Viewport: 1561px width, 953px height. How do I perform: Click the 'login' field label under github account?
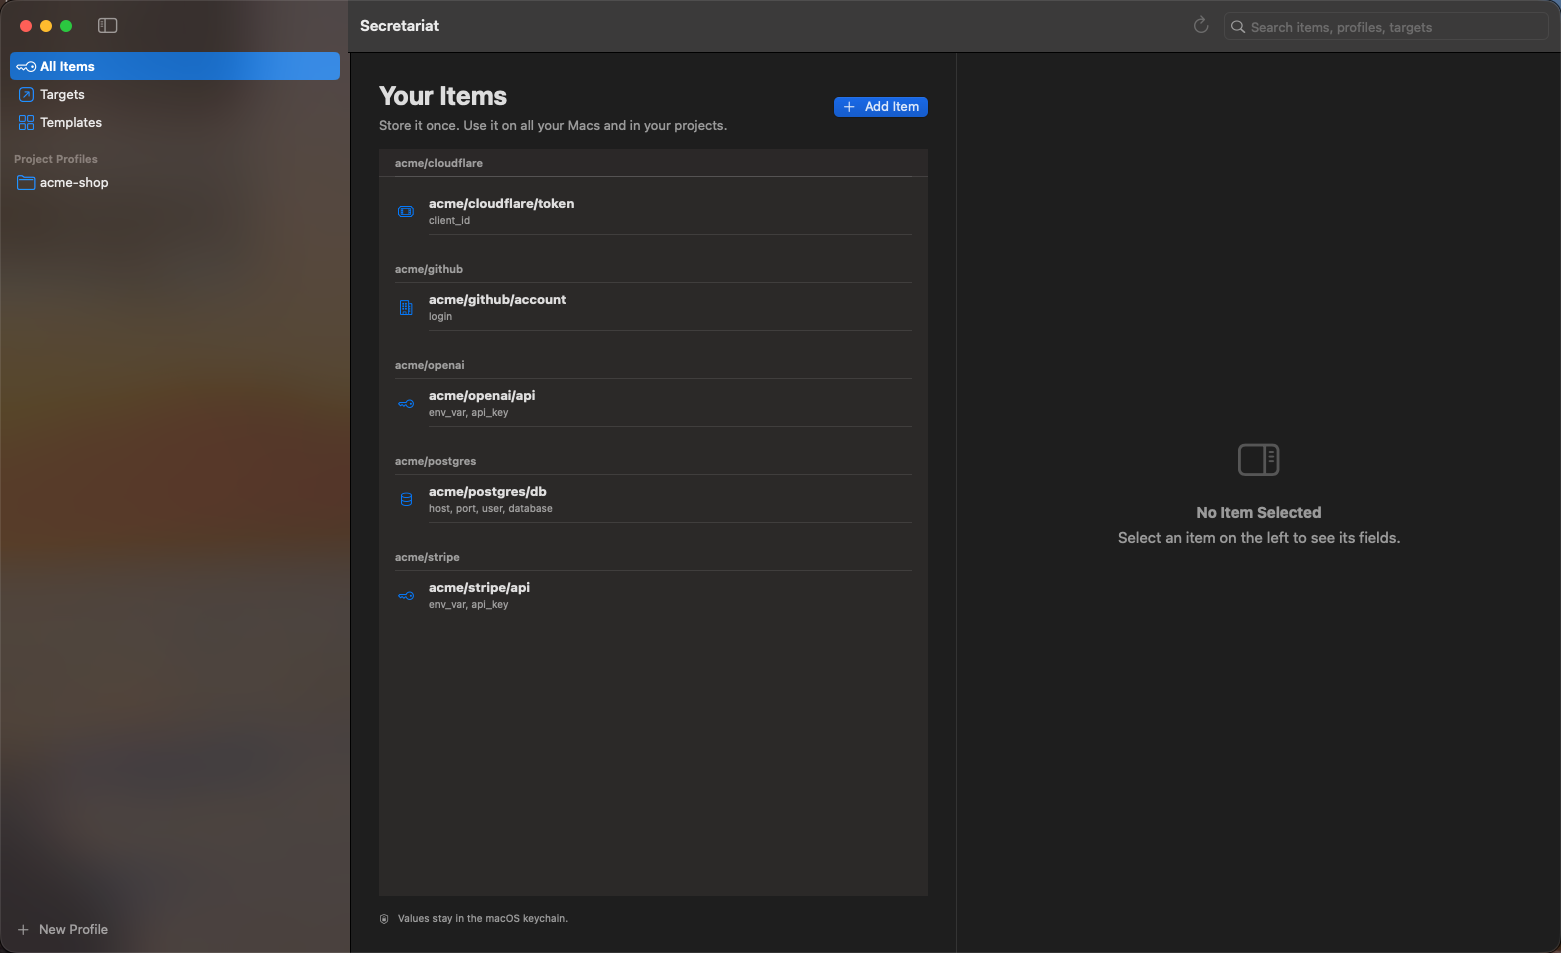tap(441, 317)
